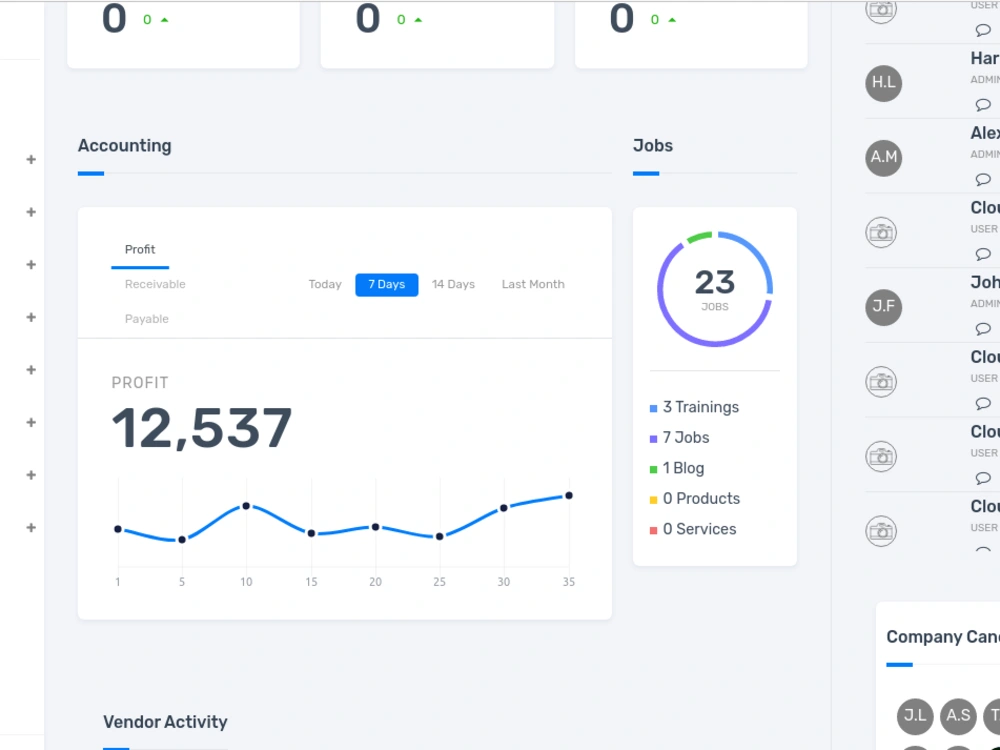Open the Har admin user name

(985, 58)
